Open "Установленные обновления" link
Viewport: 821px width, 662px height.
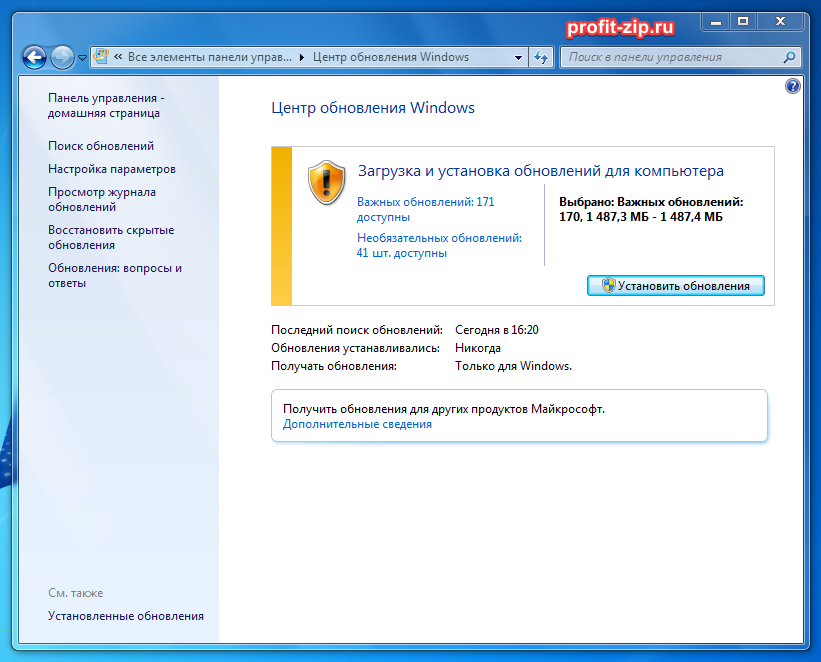pyautogui.click(x=126, y=616)
